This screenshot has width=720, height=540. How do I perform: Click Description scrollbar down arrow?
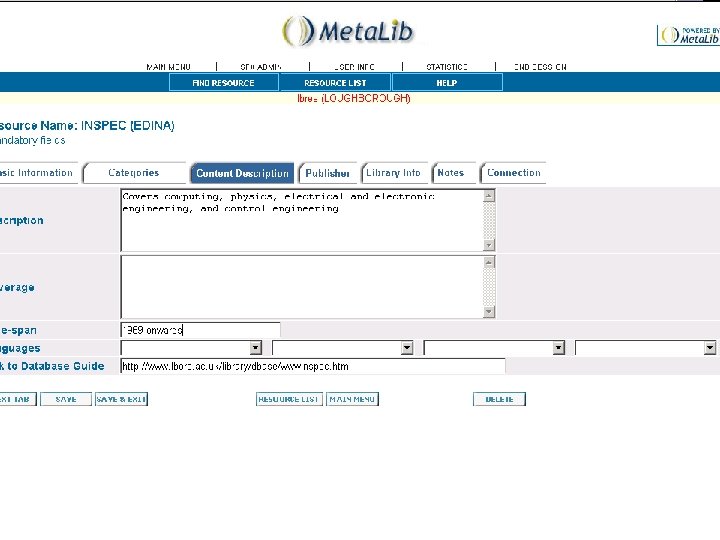489,245
